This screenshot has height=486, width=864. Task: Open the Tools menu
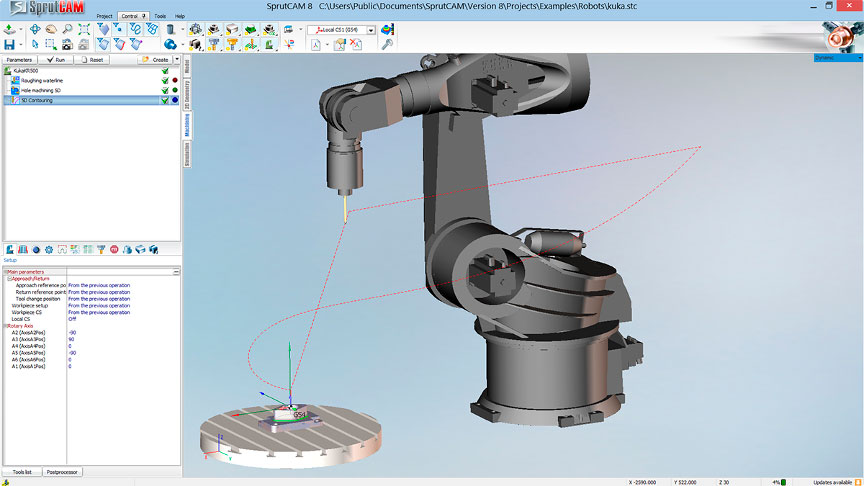click(160, 16)
